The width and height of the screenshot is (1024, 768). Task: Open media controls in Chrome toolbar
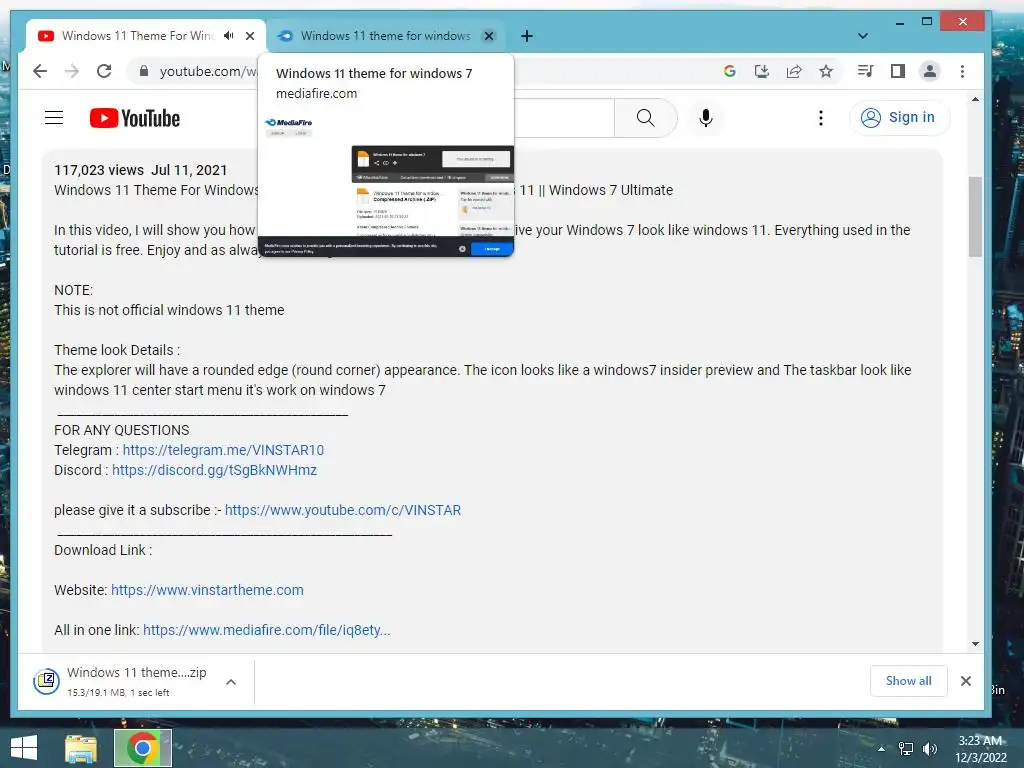(x=865, y=71)
